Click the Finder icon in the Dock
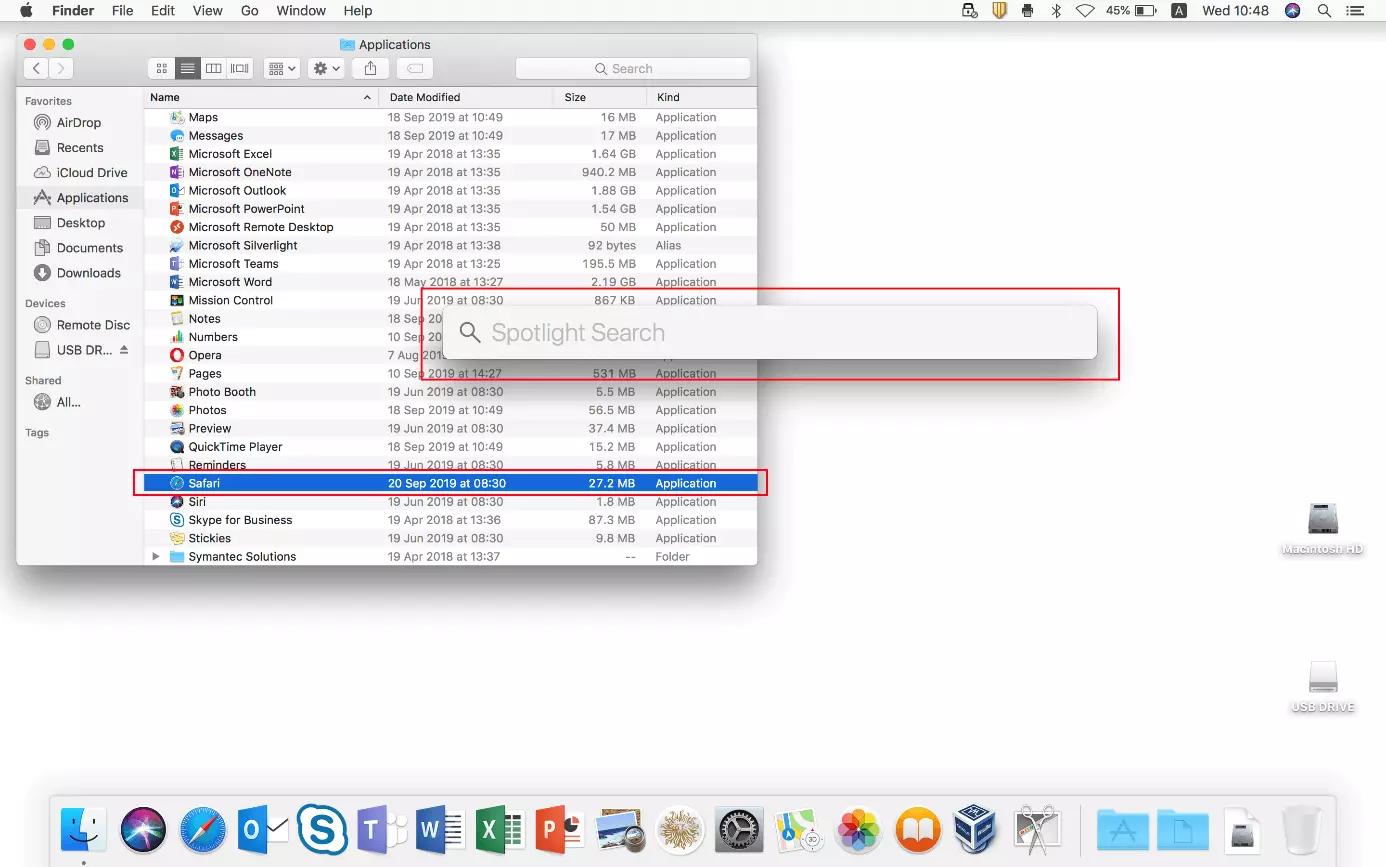 tap(84, 829)
